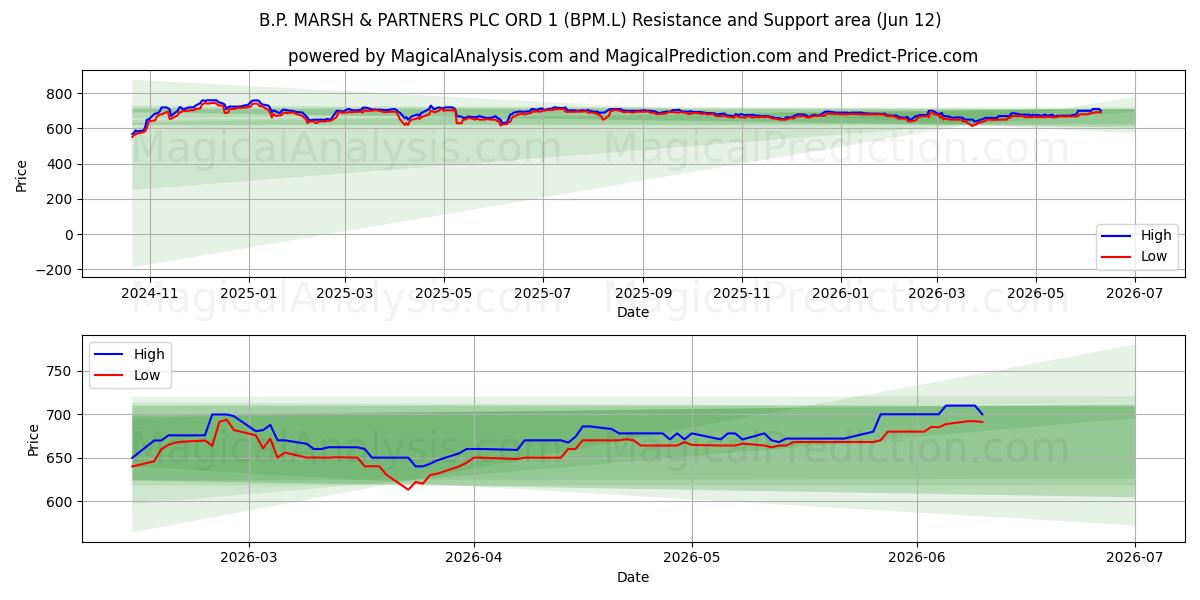Click 'Low' in bottom chart legend
The image size is (1200, 600).
coord(148,375)
